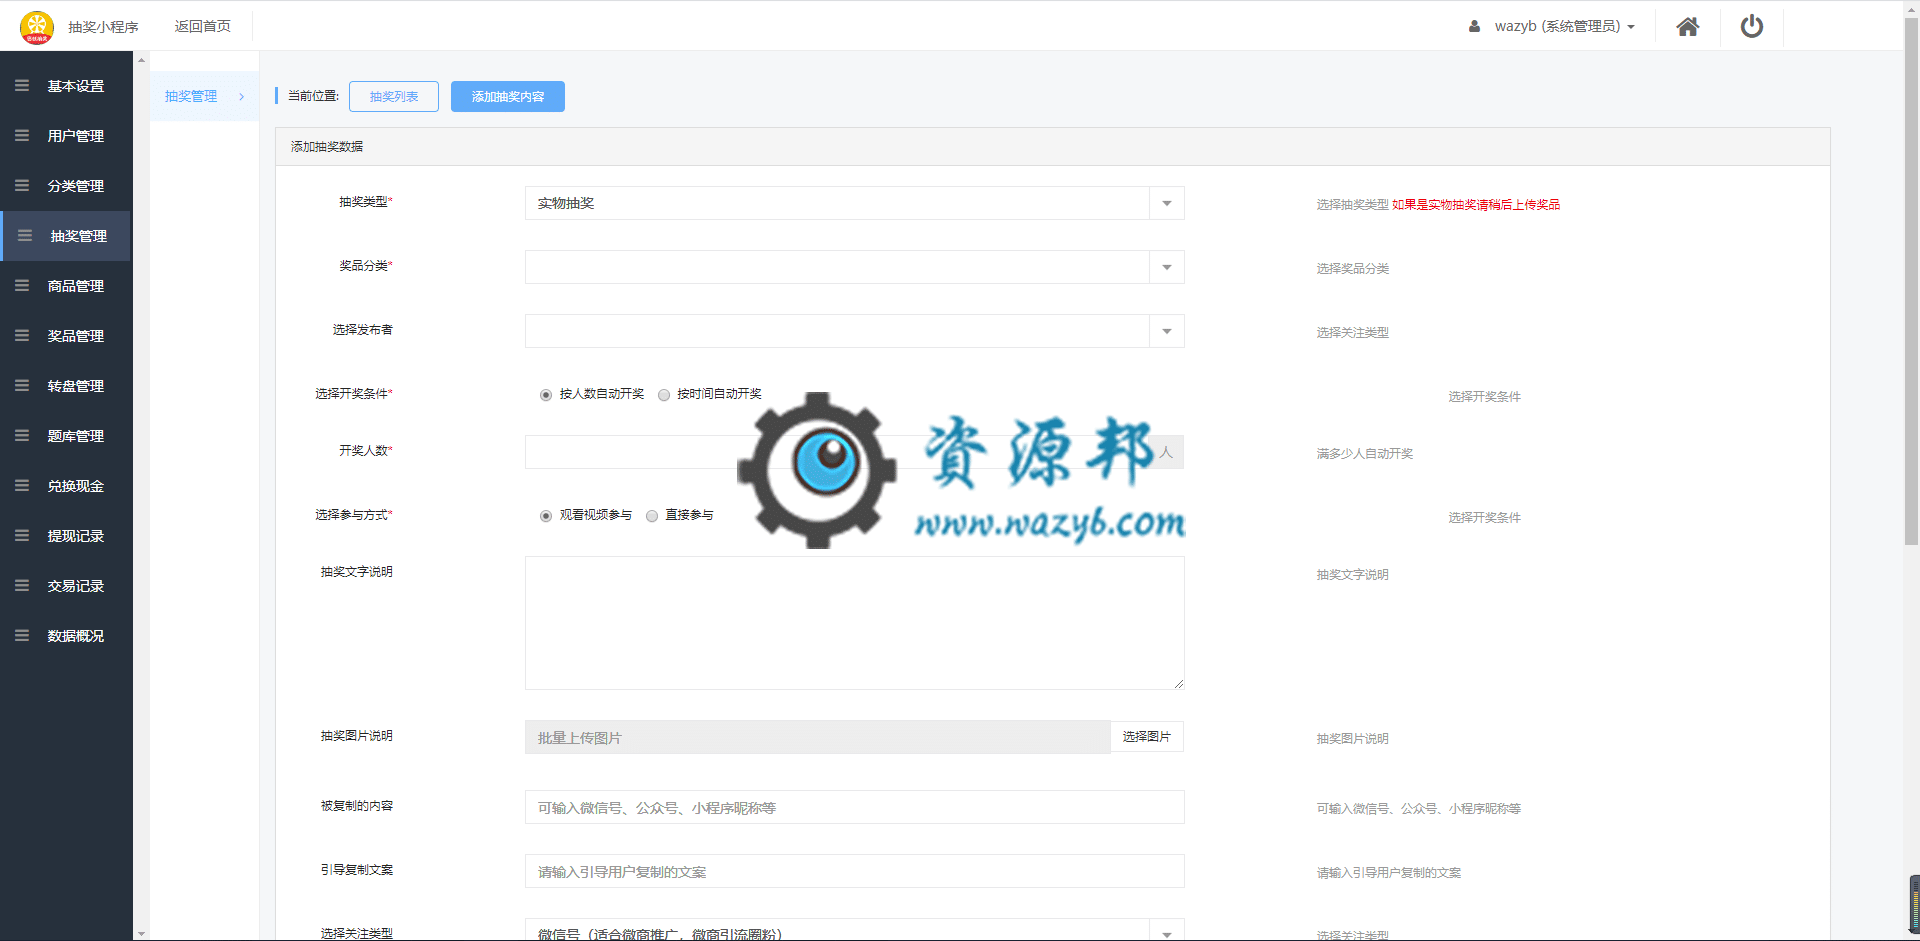This screenshot has height=941, width=1920.
Task: Click hamburger icon beside 数据概况
Action: coord(22,636)
